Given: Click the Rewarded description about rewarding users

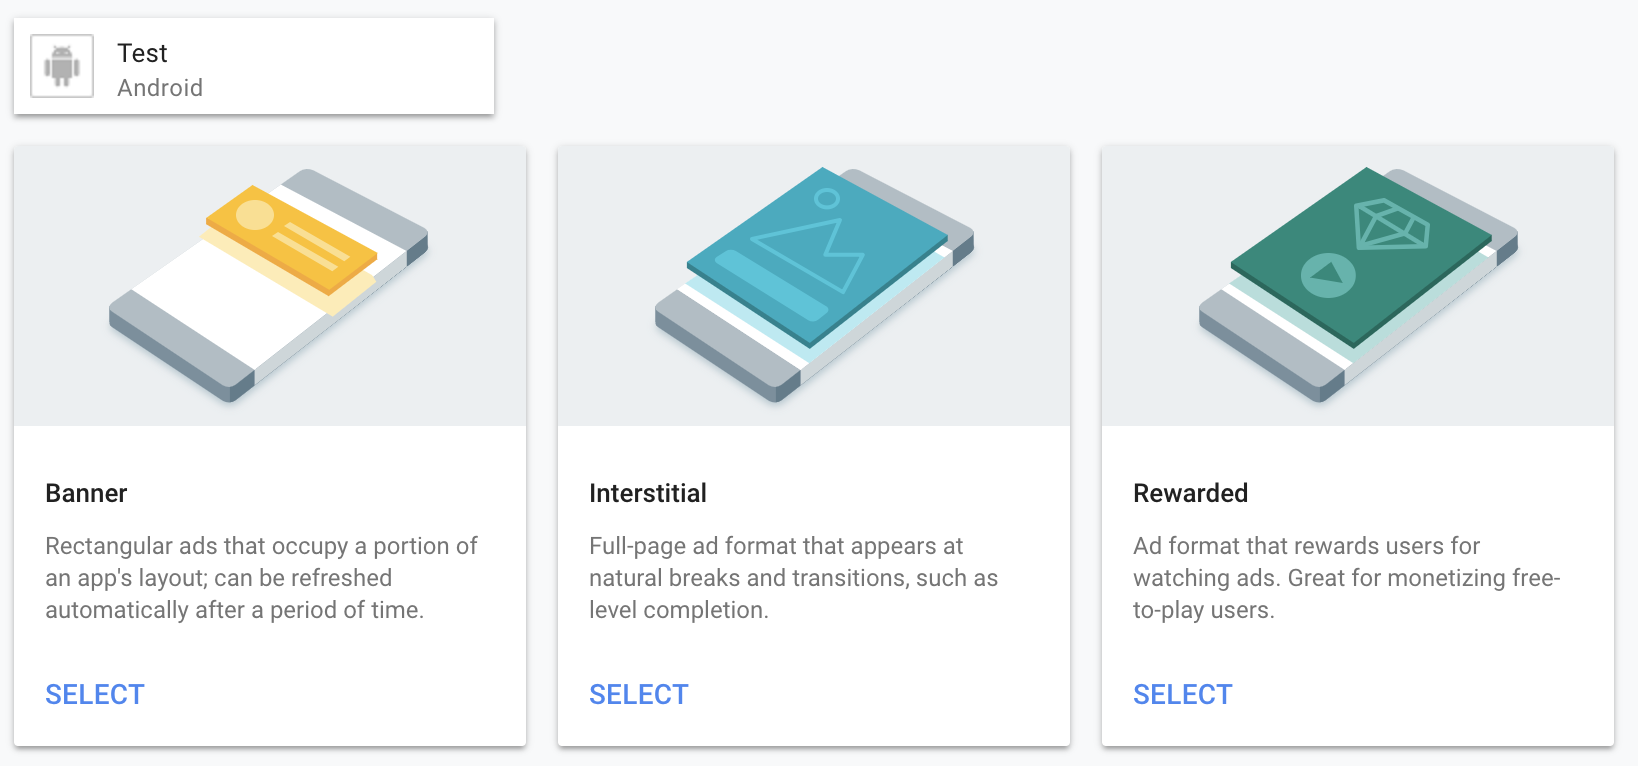Looking at the screenshot, I should 1345,578.
